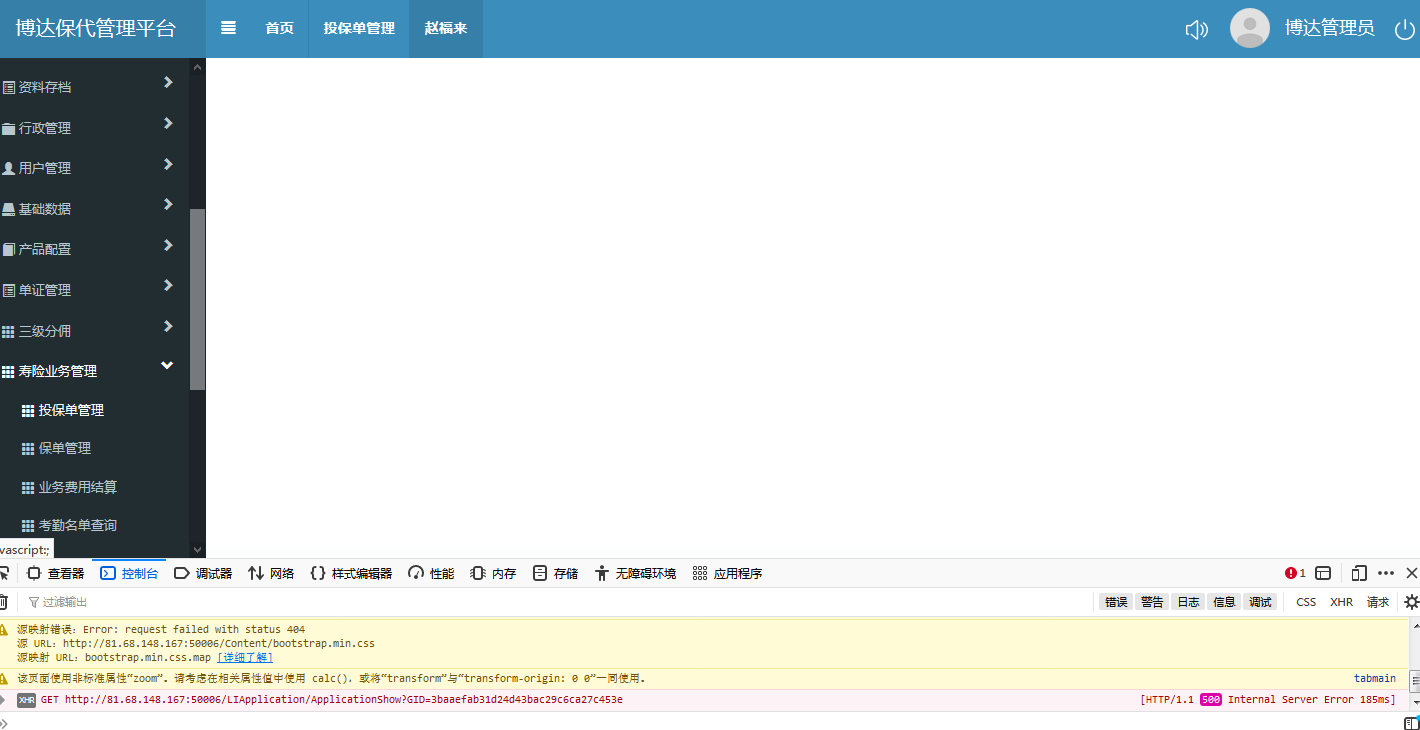Viewport: 1420px width, 730px height.
Task: Toggle responsive design mode icon
Action: coord(1359,573)
